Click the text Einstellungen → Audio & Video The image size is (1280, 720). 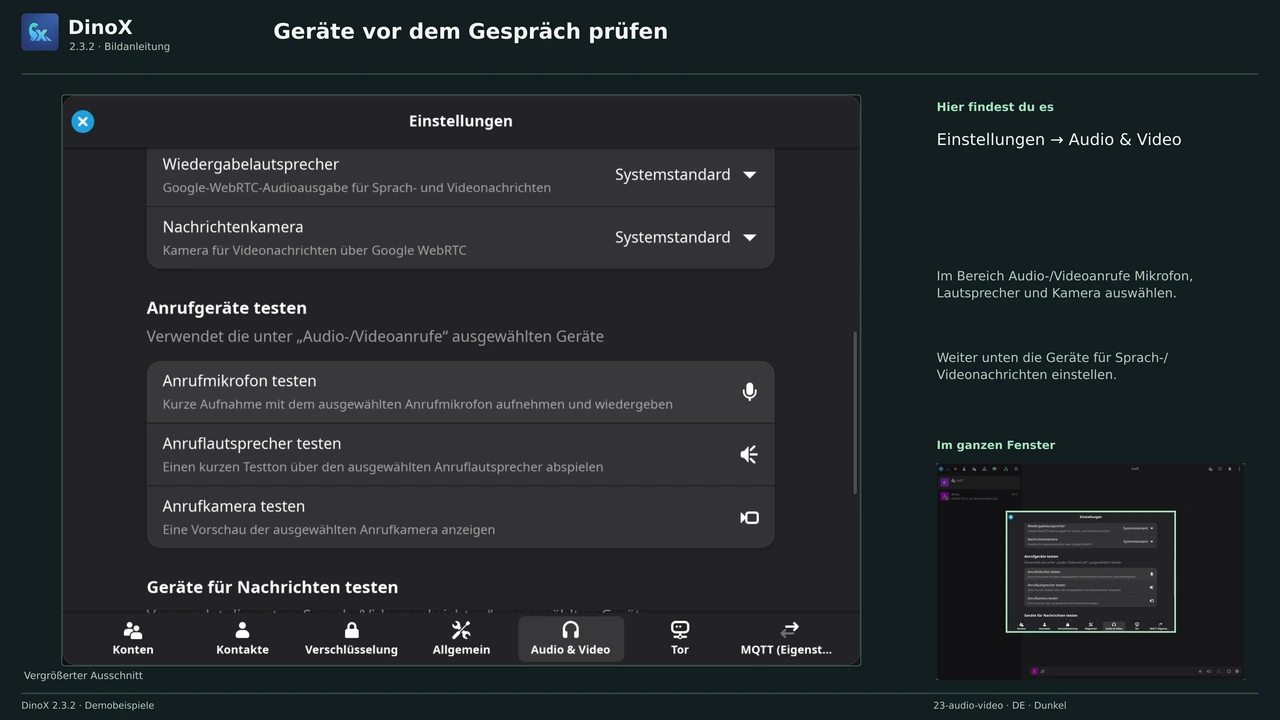[1059, 140]
